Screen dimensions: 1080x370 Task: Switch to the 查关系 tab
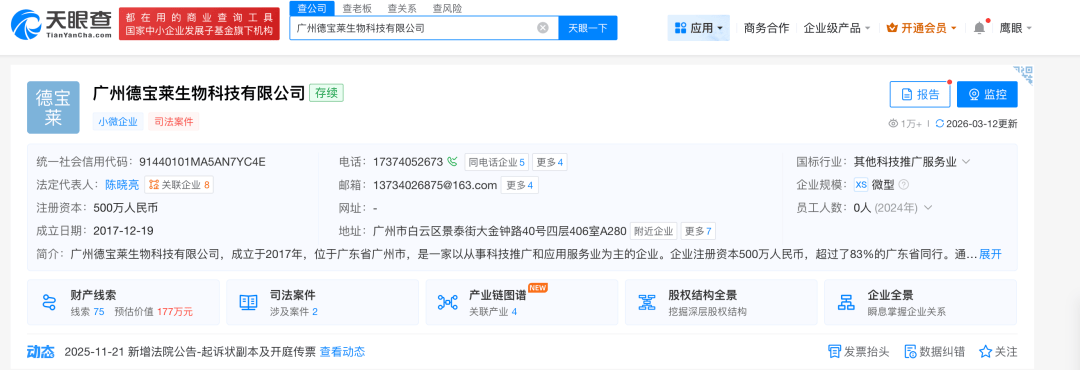[403, 8]
